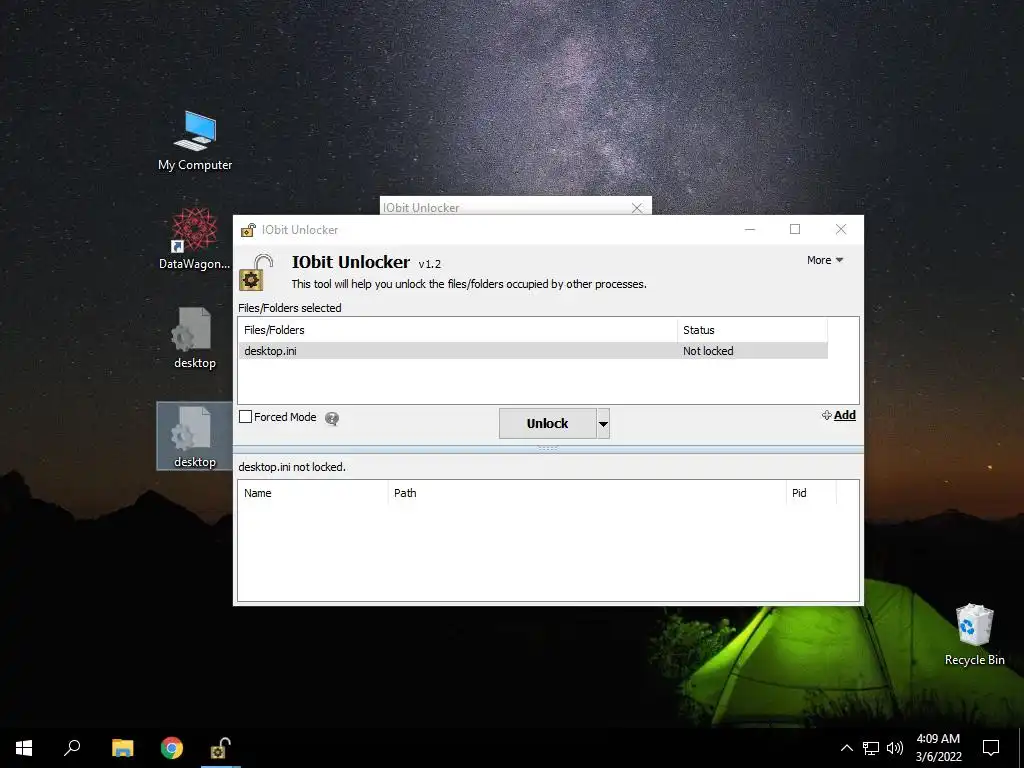The height and width of the screenshot is (768, 1024).
Task: Click the v1.2 version label
Action: click(430, 264)
